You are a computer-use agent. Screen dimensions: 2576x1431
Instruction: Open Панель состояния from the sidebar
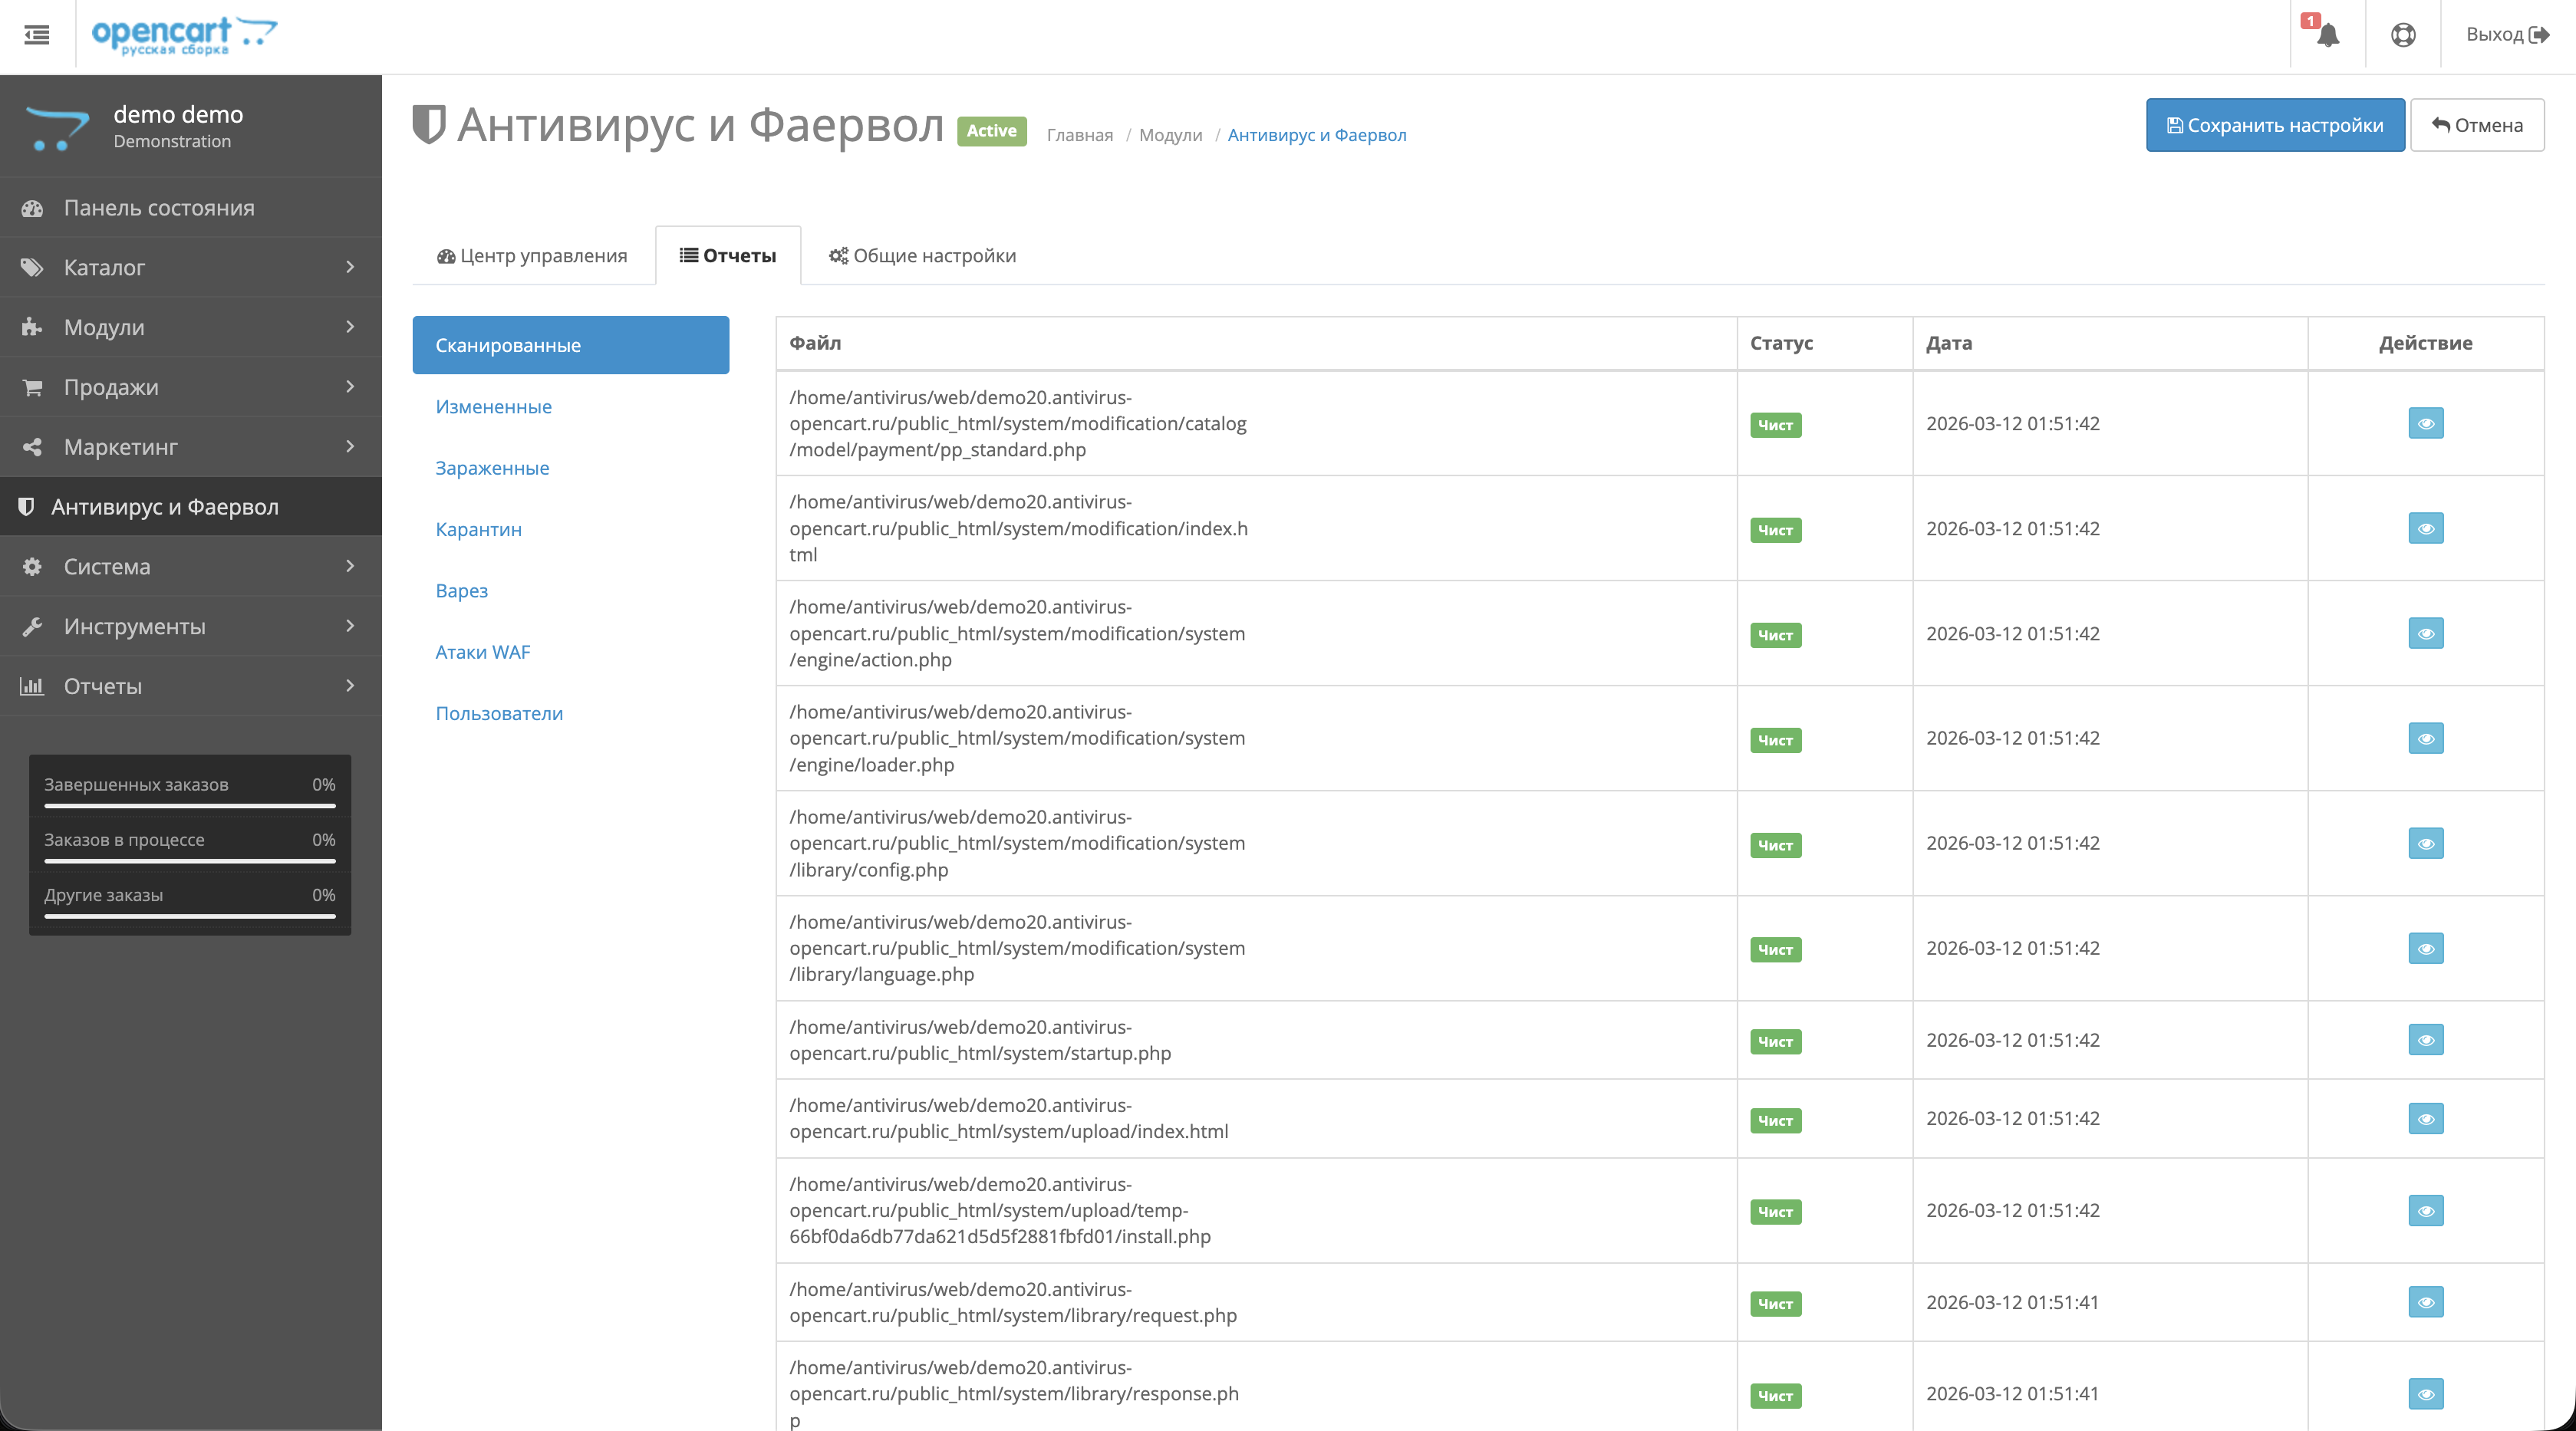(159, 208)
